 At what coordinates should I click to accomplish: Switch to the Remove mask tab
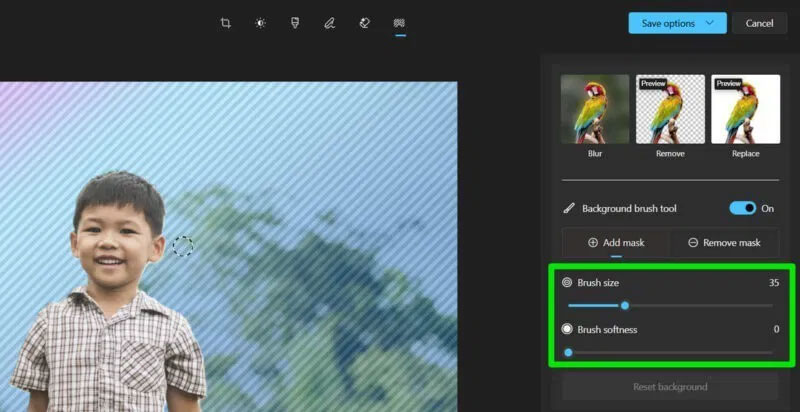coord(724,243)
